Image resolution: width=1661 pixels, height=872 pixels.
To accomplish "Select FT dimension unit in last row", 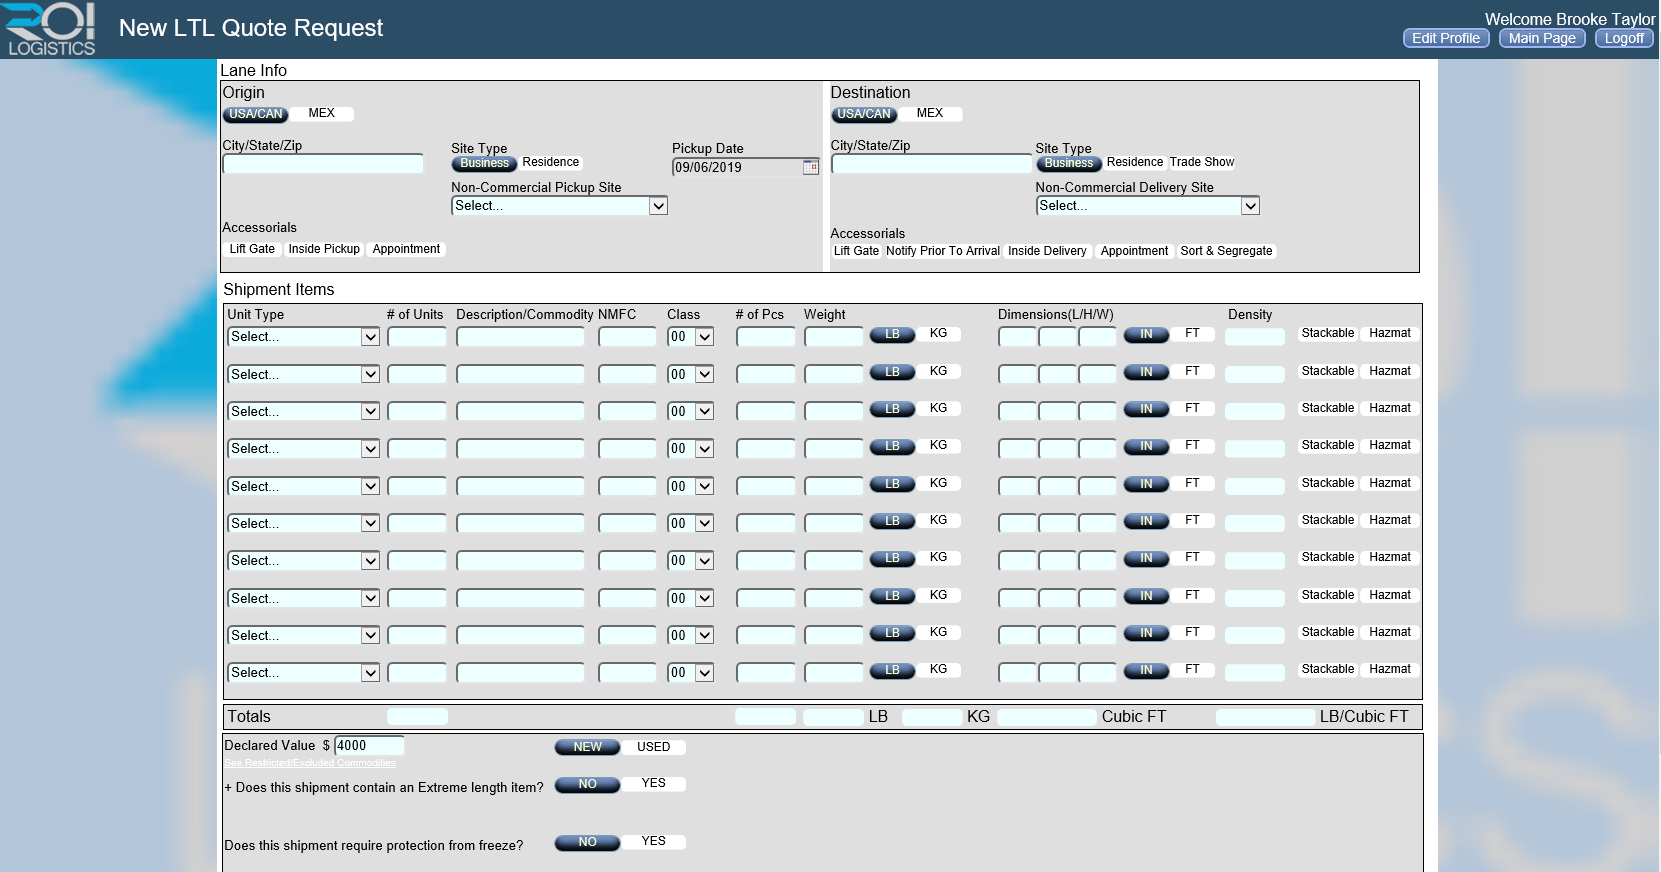I will [1192, 669].
